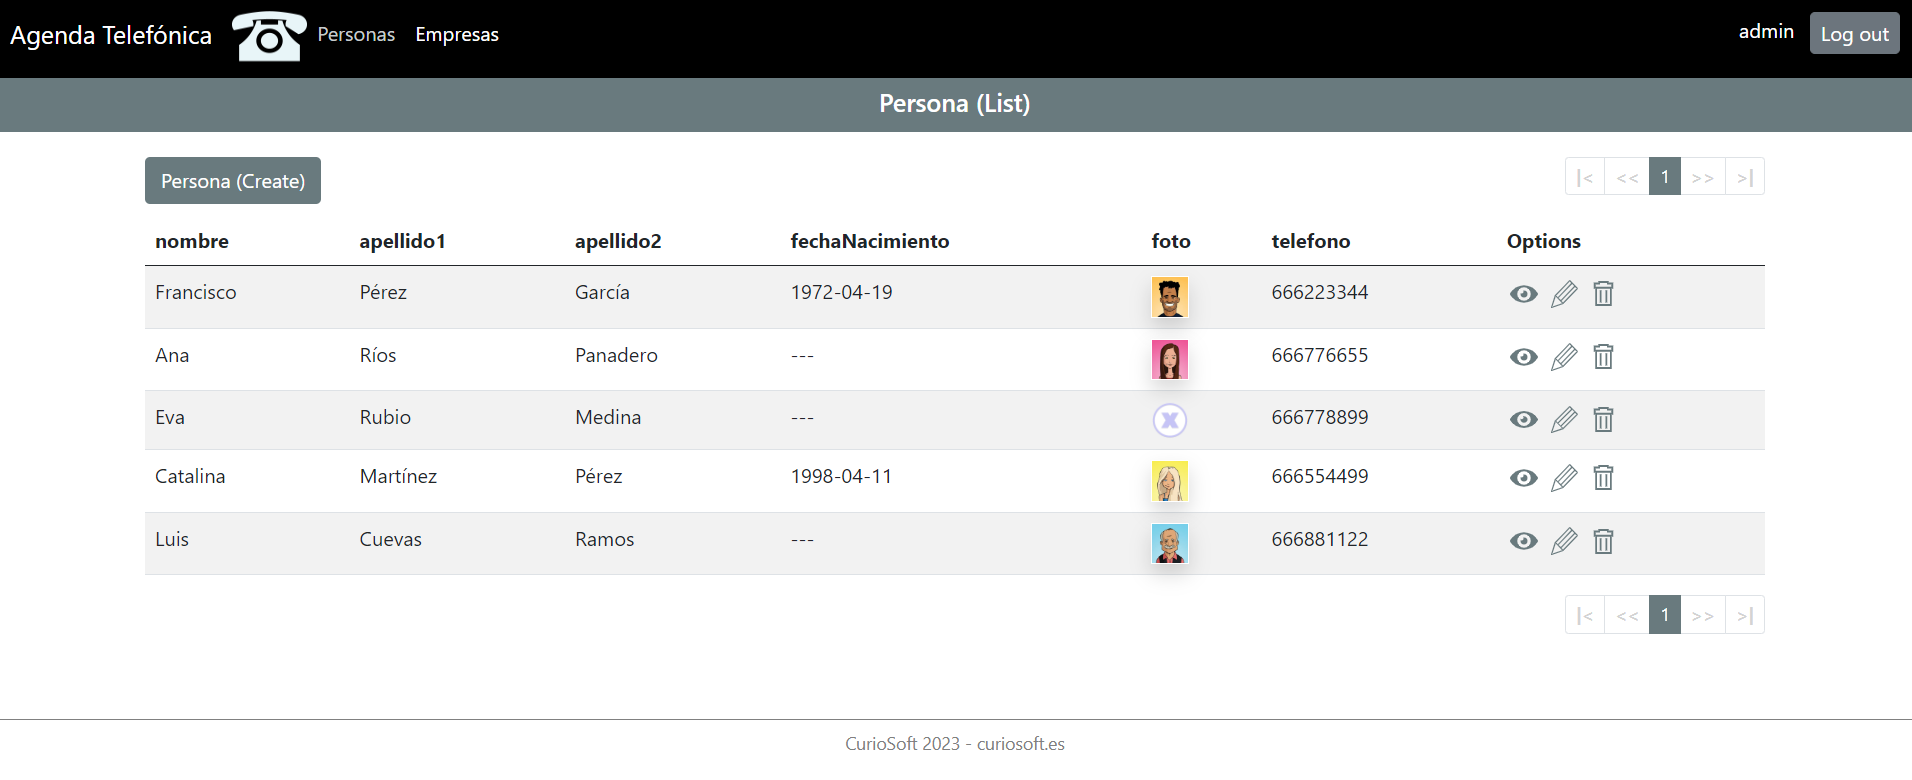Log out of the admin account
1912x780 pixels.
point(1854,34)
